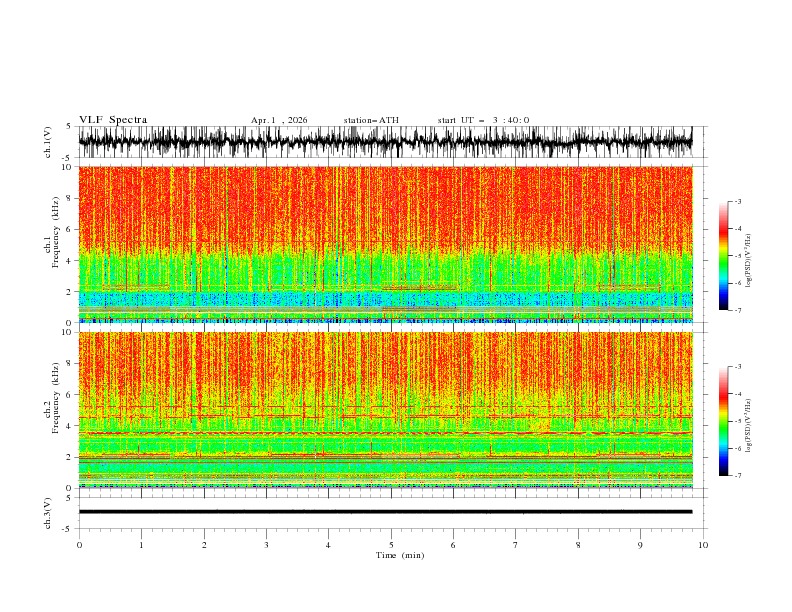Click the time axis tick label "3"
This screenshot has height=612, width=792.
pyautogui.click(x=266, y=545)
